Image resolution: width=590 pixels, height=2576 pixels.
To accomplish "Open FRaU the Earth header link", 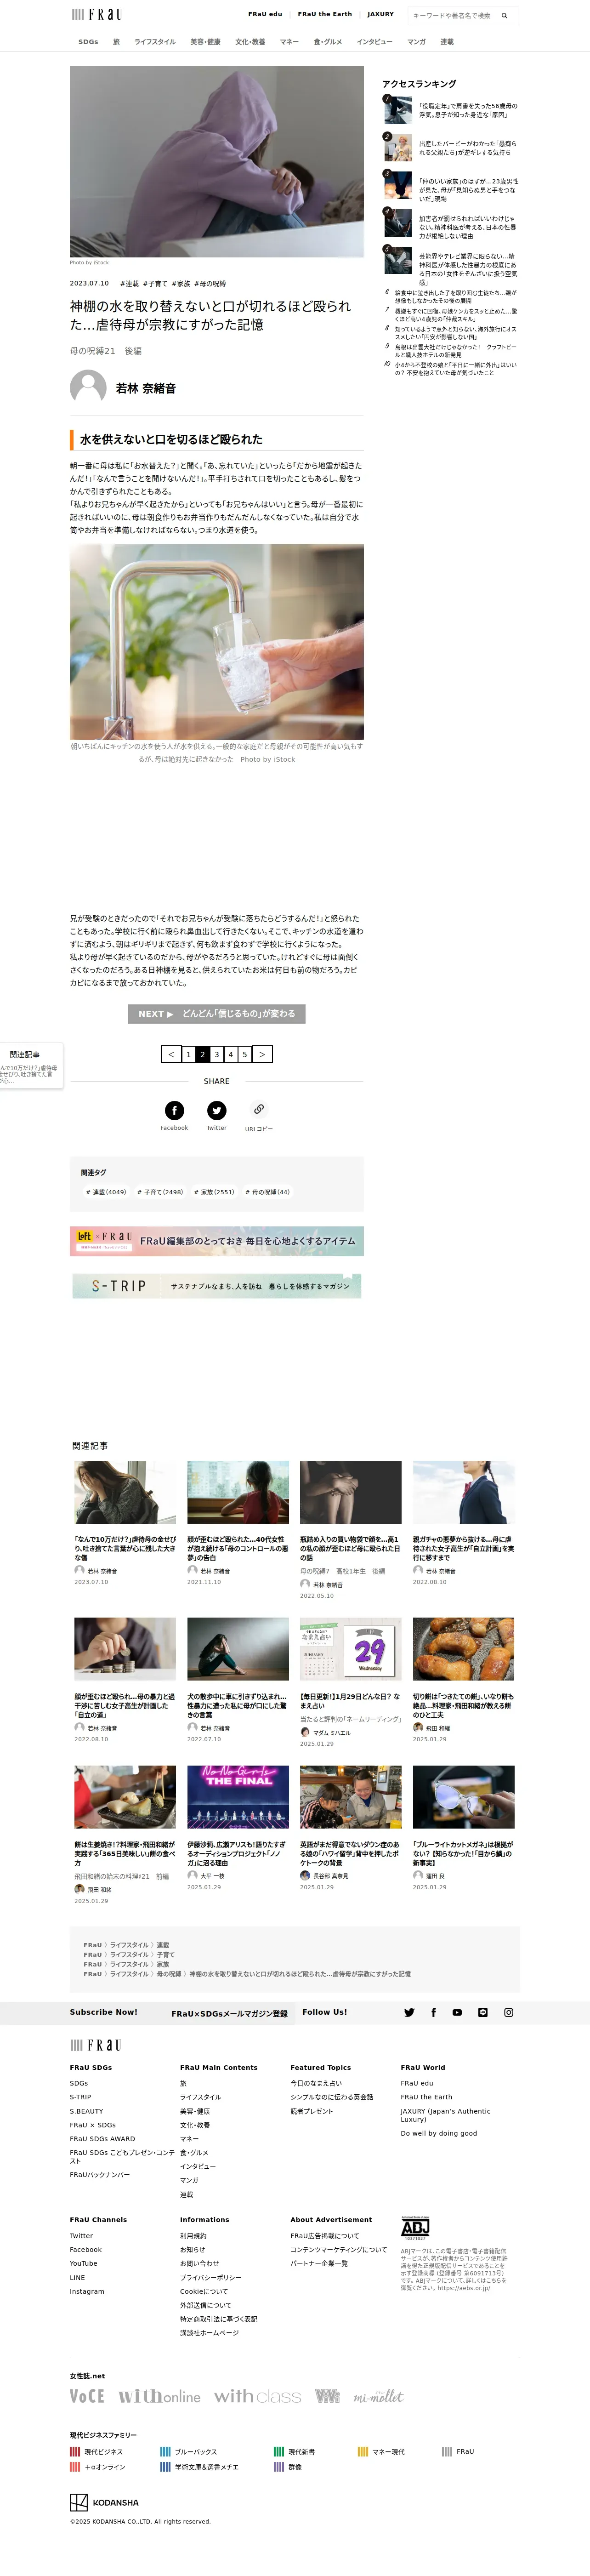I will tap(325, 14).
